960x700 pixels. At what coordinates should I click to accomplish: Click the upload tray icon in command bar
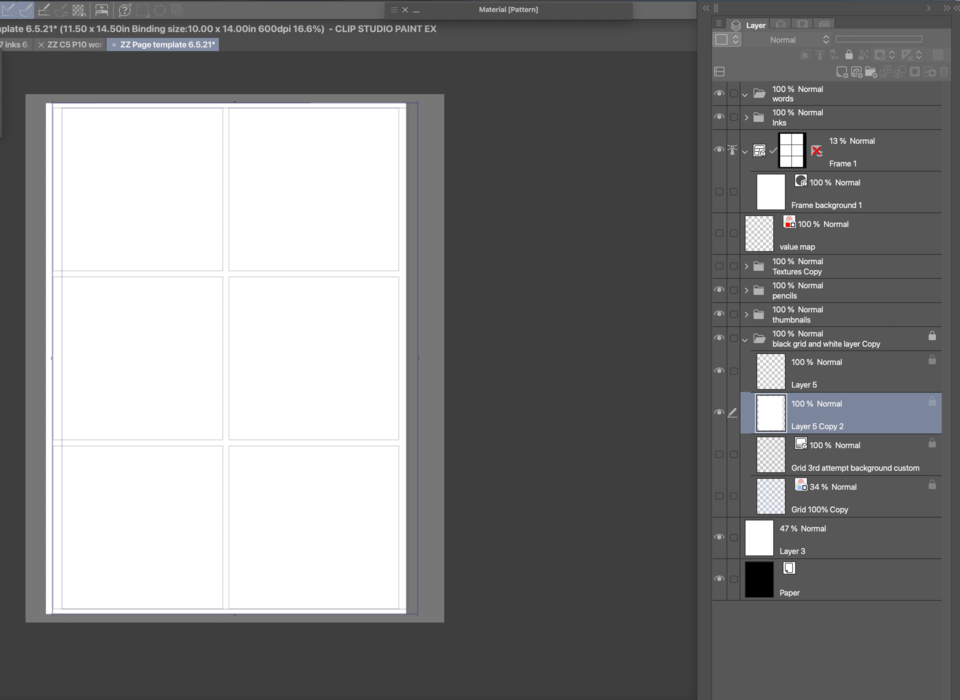(102, 10)
